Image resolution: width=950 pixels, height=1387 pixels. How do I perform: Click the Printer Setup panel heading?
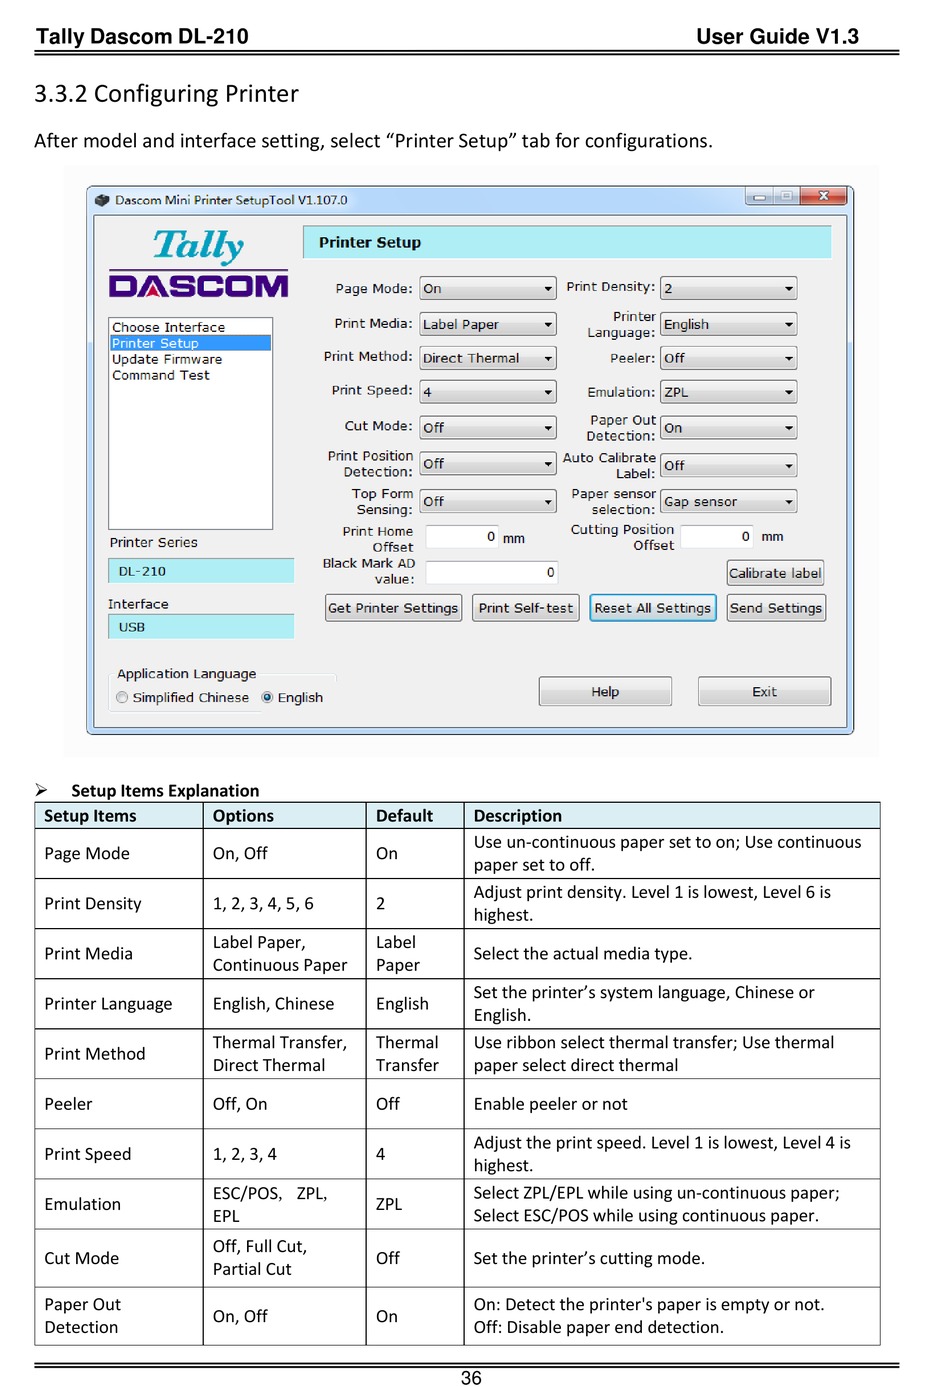pyautogui.click(x=567, y=242)
